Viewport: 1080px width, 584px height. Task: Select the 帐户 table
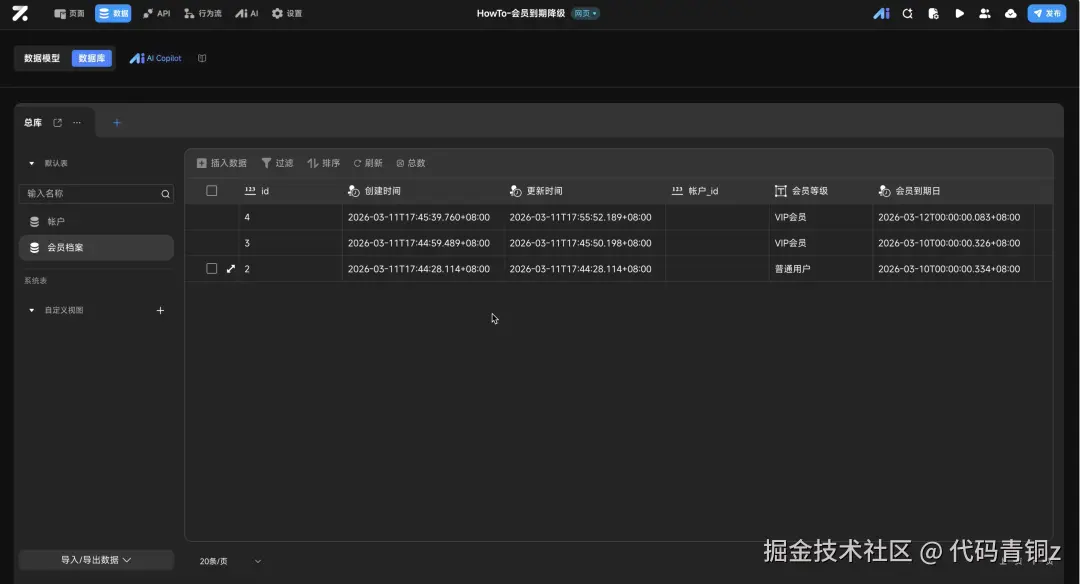coord(96,222)
